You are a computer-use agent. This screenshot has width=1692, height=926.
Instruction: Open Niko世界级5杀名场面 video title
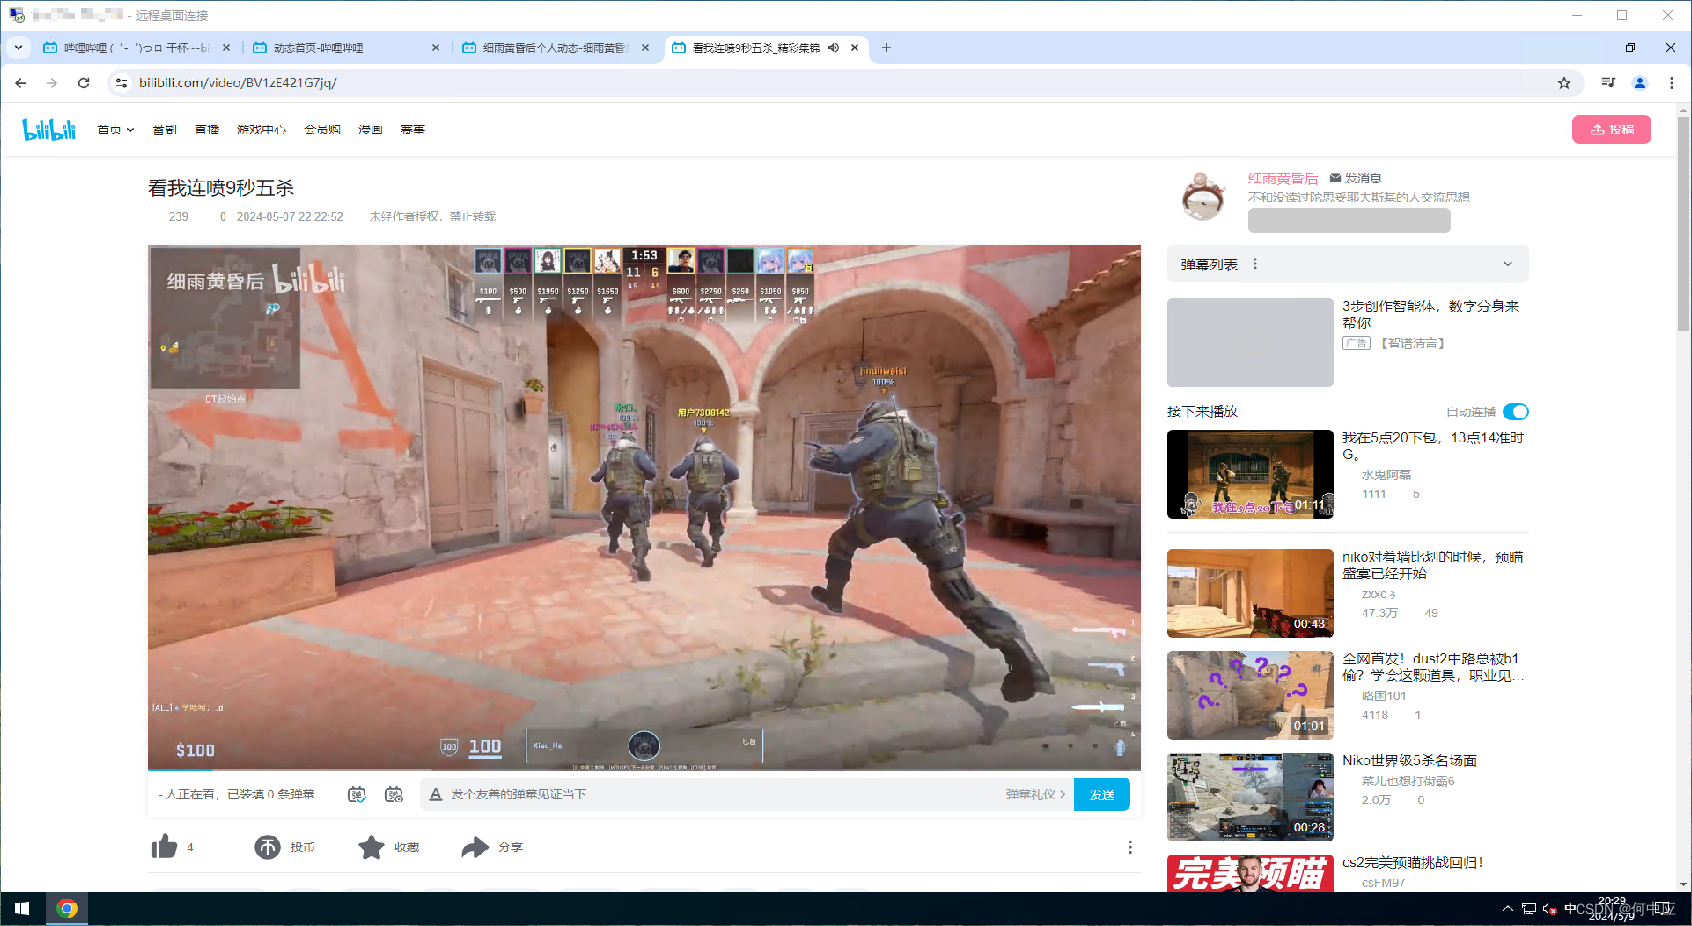tap(1409, 760)
